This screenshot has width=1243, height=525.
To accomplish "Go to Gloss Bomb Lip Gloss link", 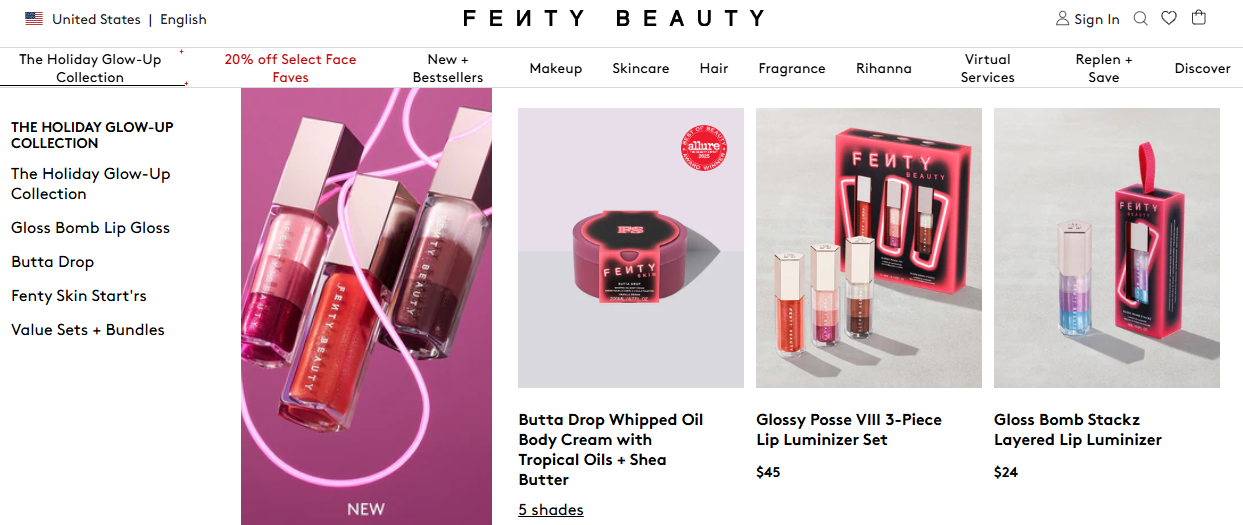I will [90, 228].
